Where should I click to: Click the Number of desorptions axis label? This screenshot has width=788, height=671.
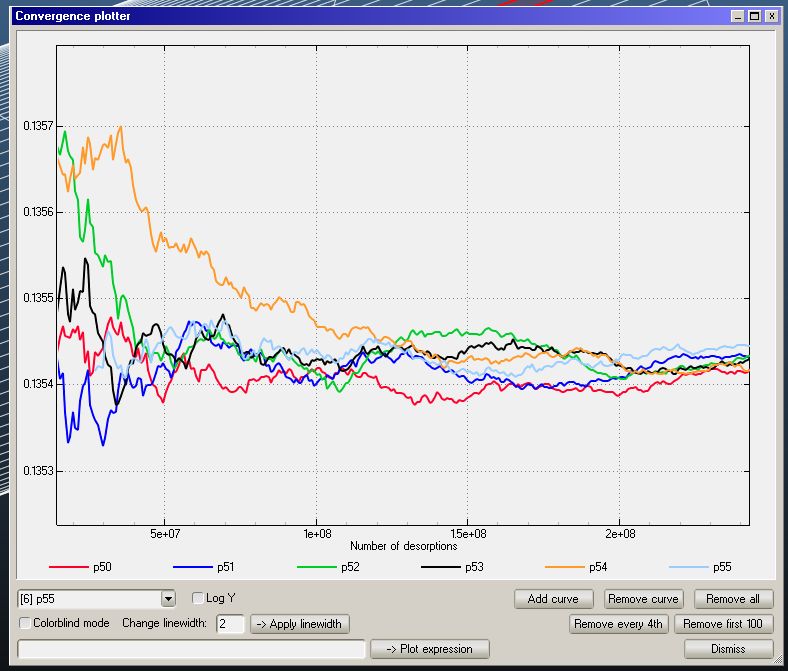(x=404, y=546)
